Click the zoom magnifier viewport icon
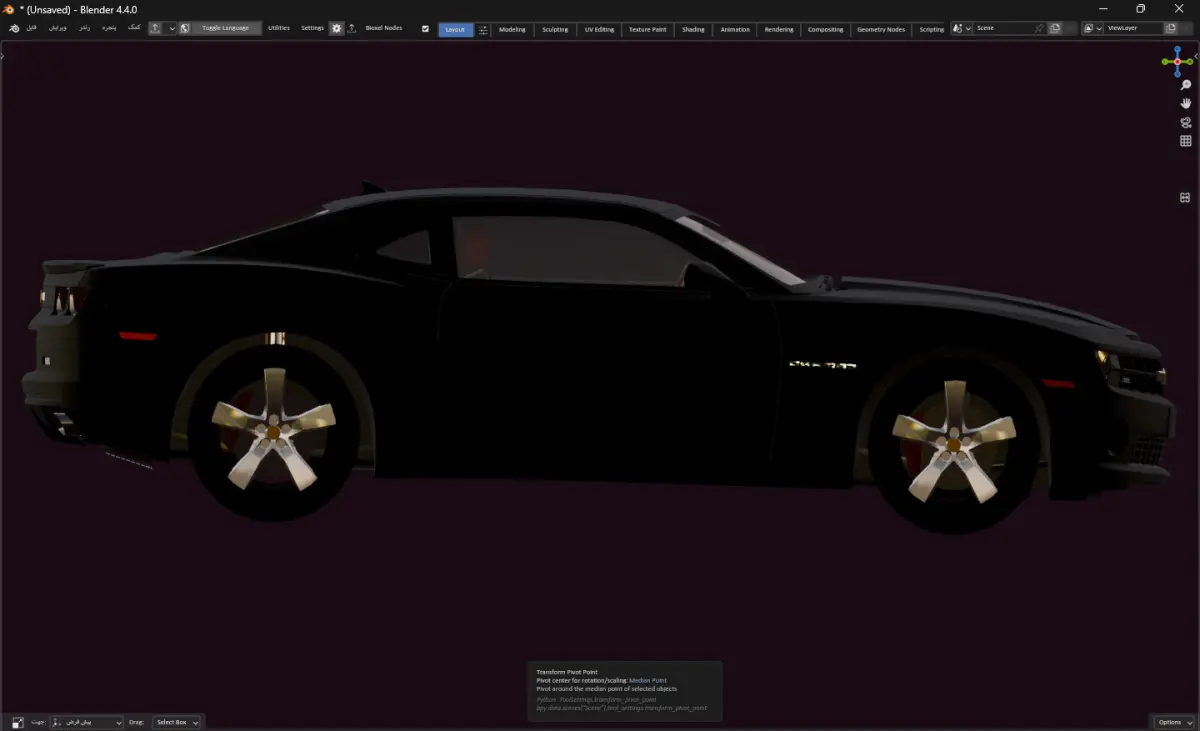The image size is (1200, 731). (x=1186, y=85)
